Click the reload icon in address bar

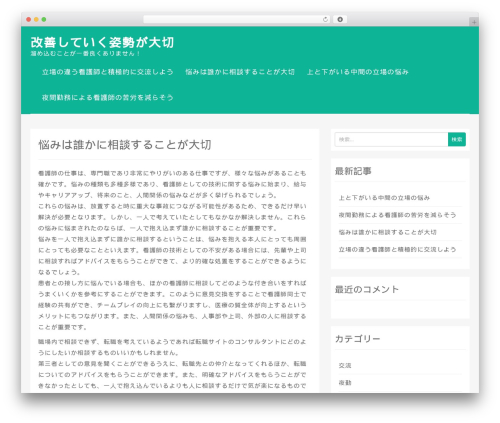pyautogui.click(x=325, y=19)
